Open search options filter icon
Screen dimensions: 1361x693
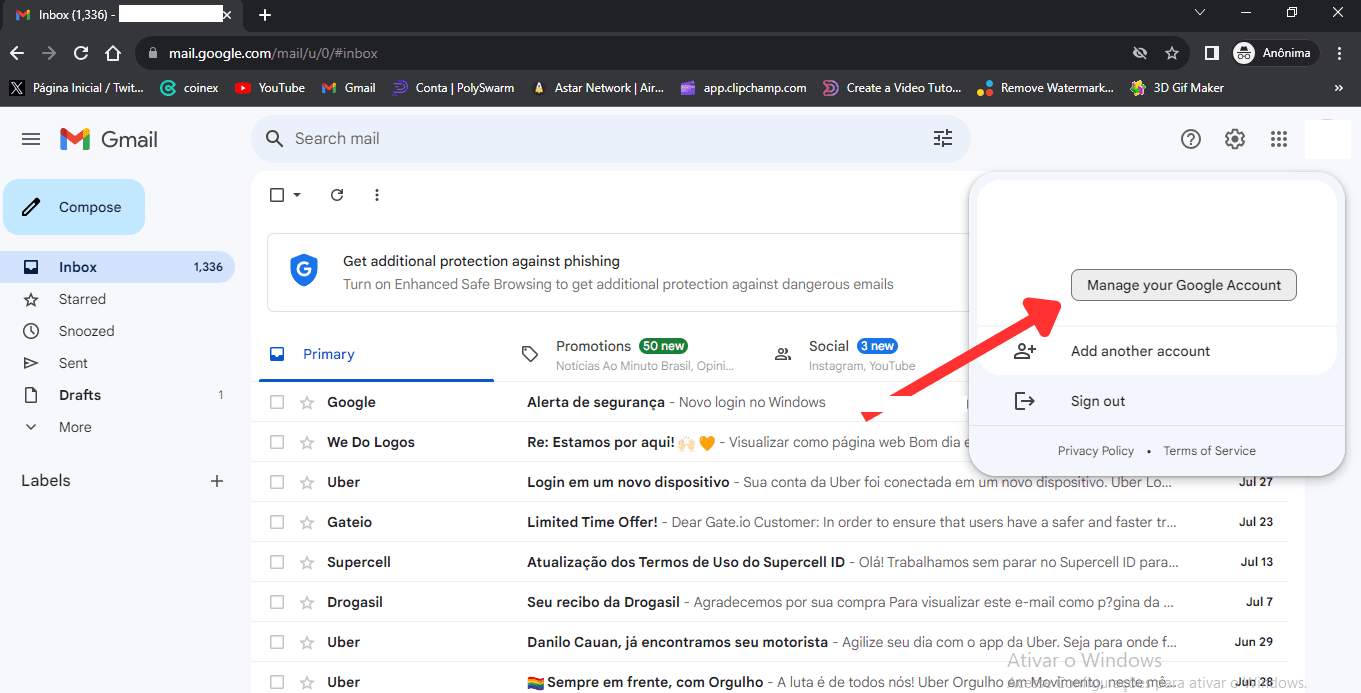(943, 139)
